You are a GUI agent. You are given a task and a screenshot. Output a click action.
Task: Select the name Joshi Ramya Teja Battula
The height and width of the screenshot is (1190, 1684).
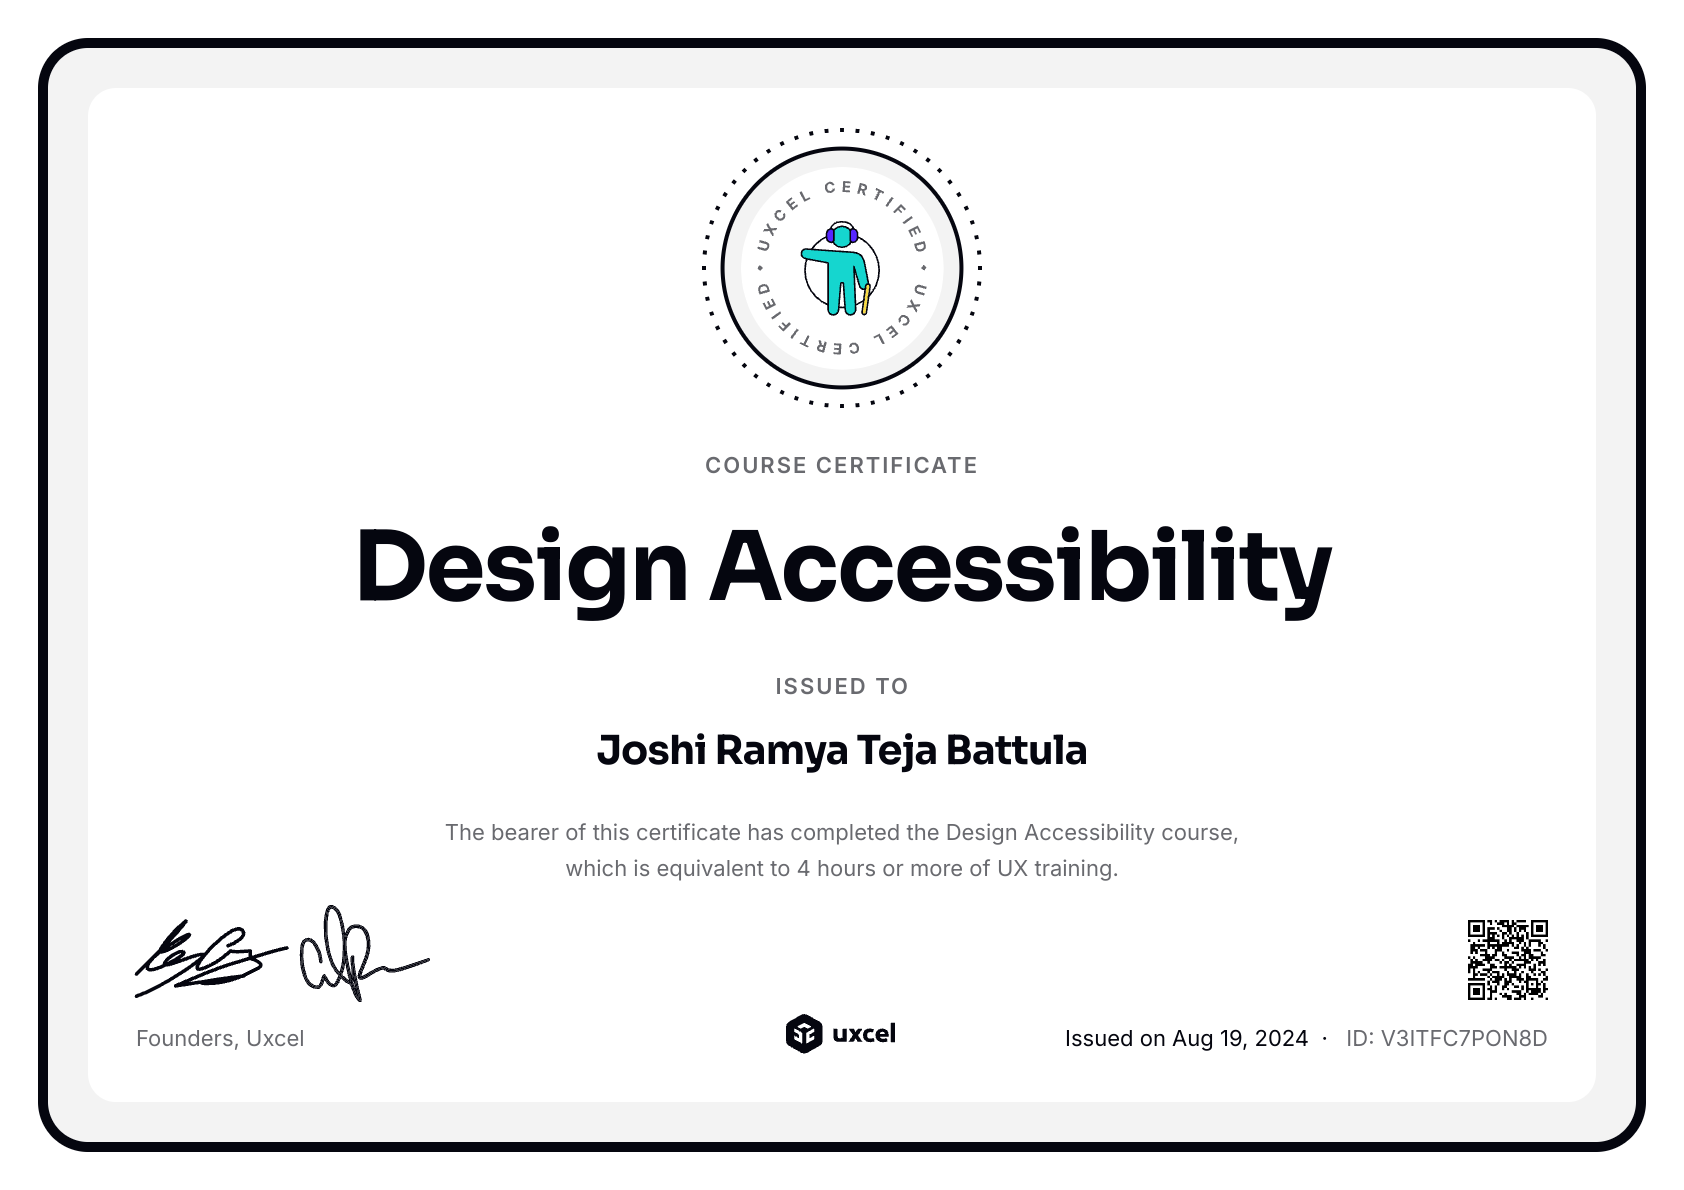pos(841,750)
